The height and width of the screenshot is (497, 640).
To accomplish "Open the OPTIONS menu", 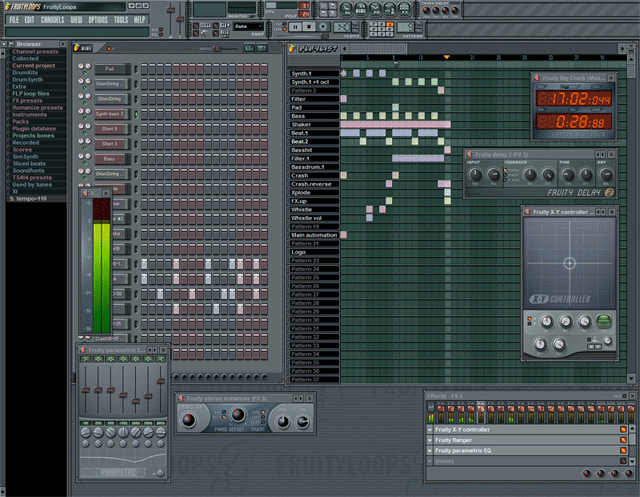I will (98, 20).
